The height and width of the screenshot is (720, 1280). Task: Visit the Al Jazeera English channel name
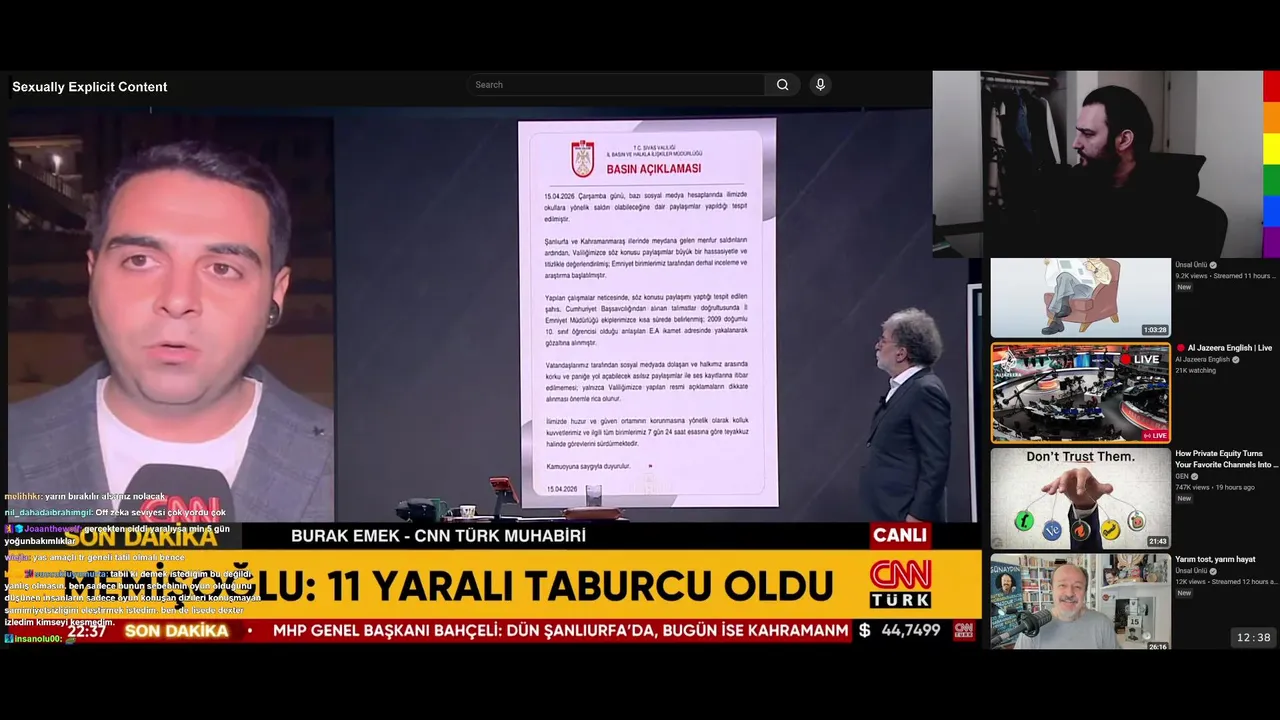click(x=1202, y=360)
